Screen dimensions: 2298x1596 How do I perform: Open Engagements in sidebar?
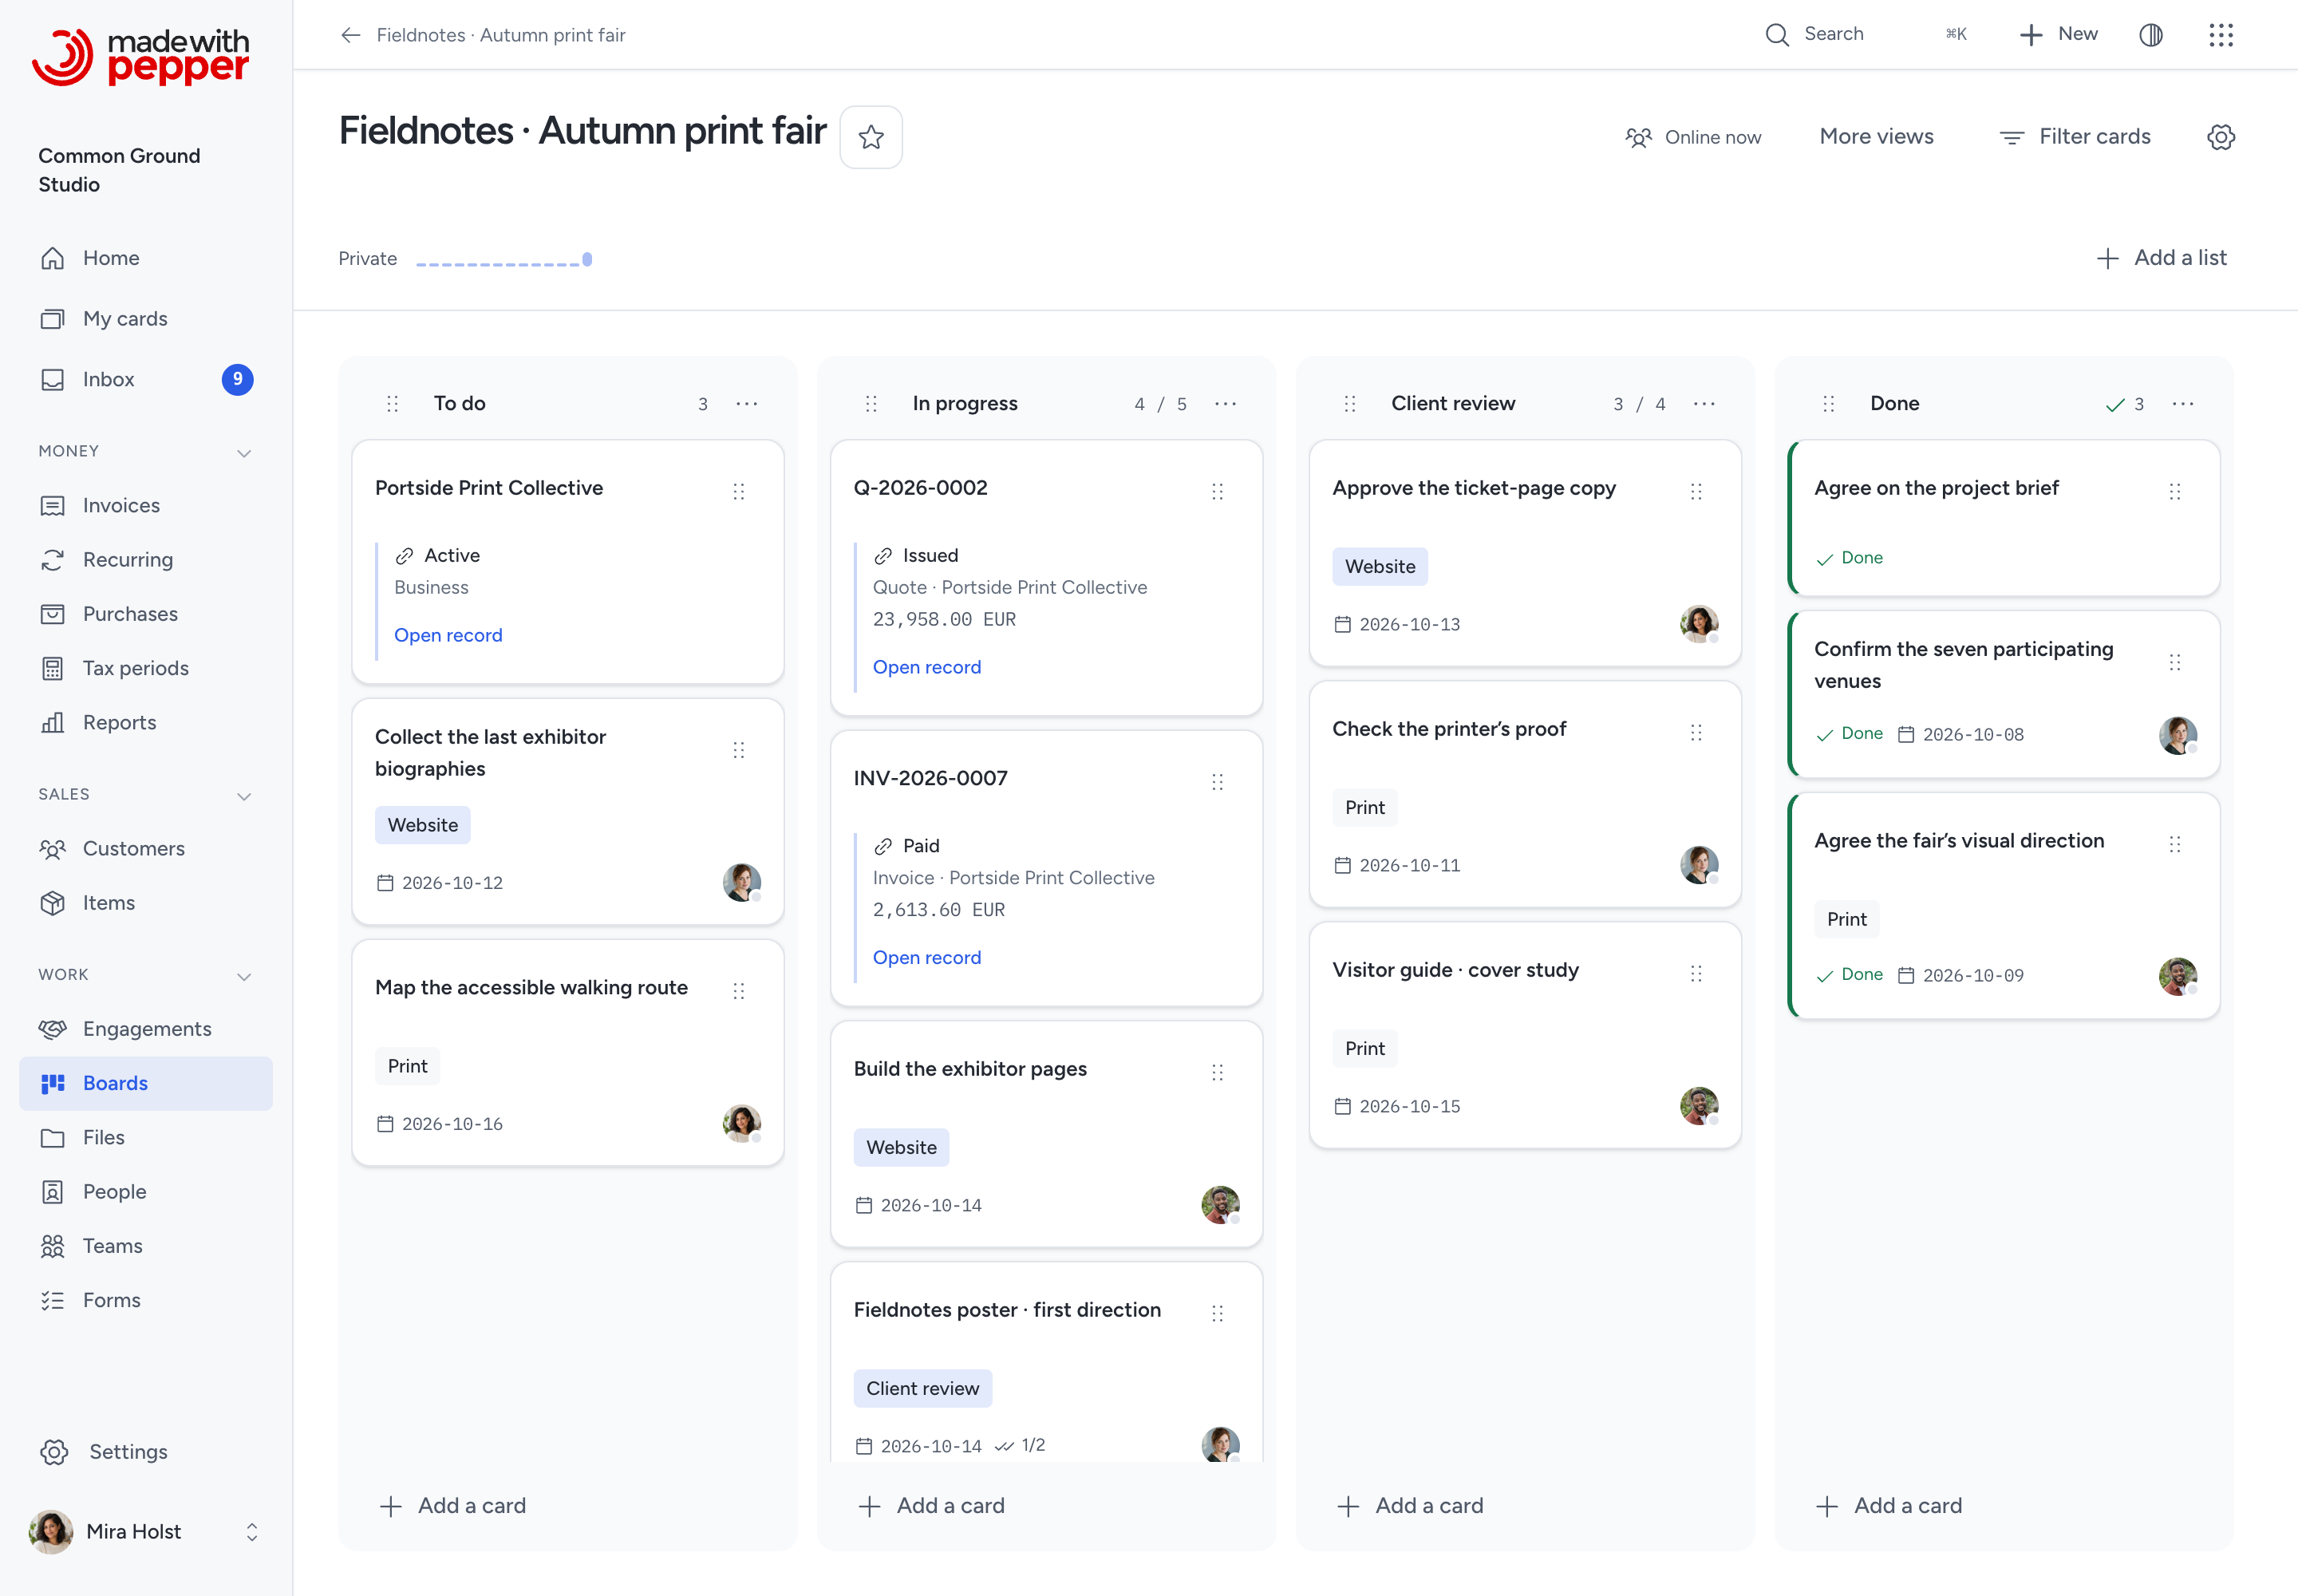pos(146,1029)
